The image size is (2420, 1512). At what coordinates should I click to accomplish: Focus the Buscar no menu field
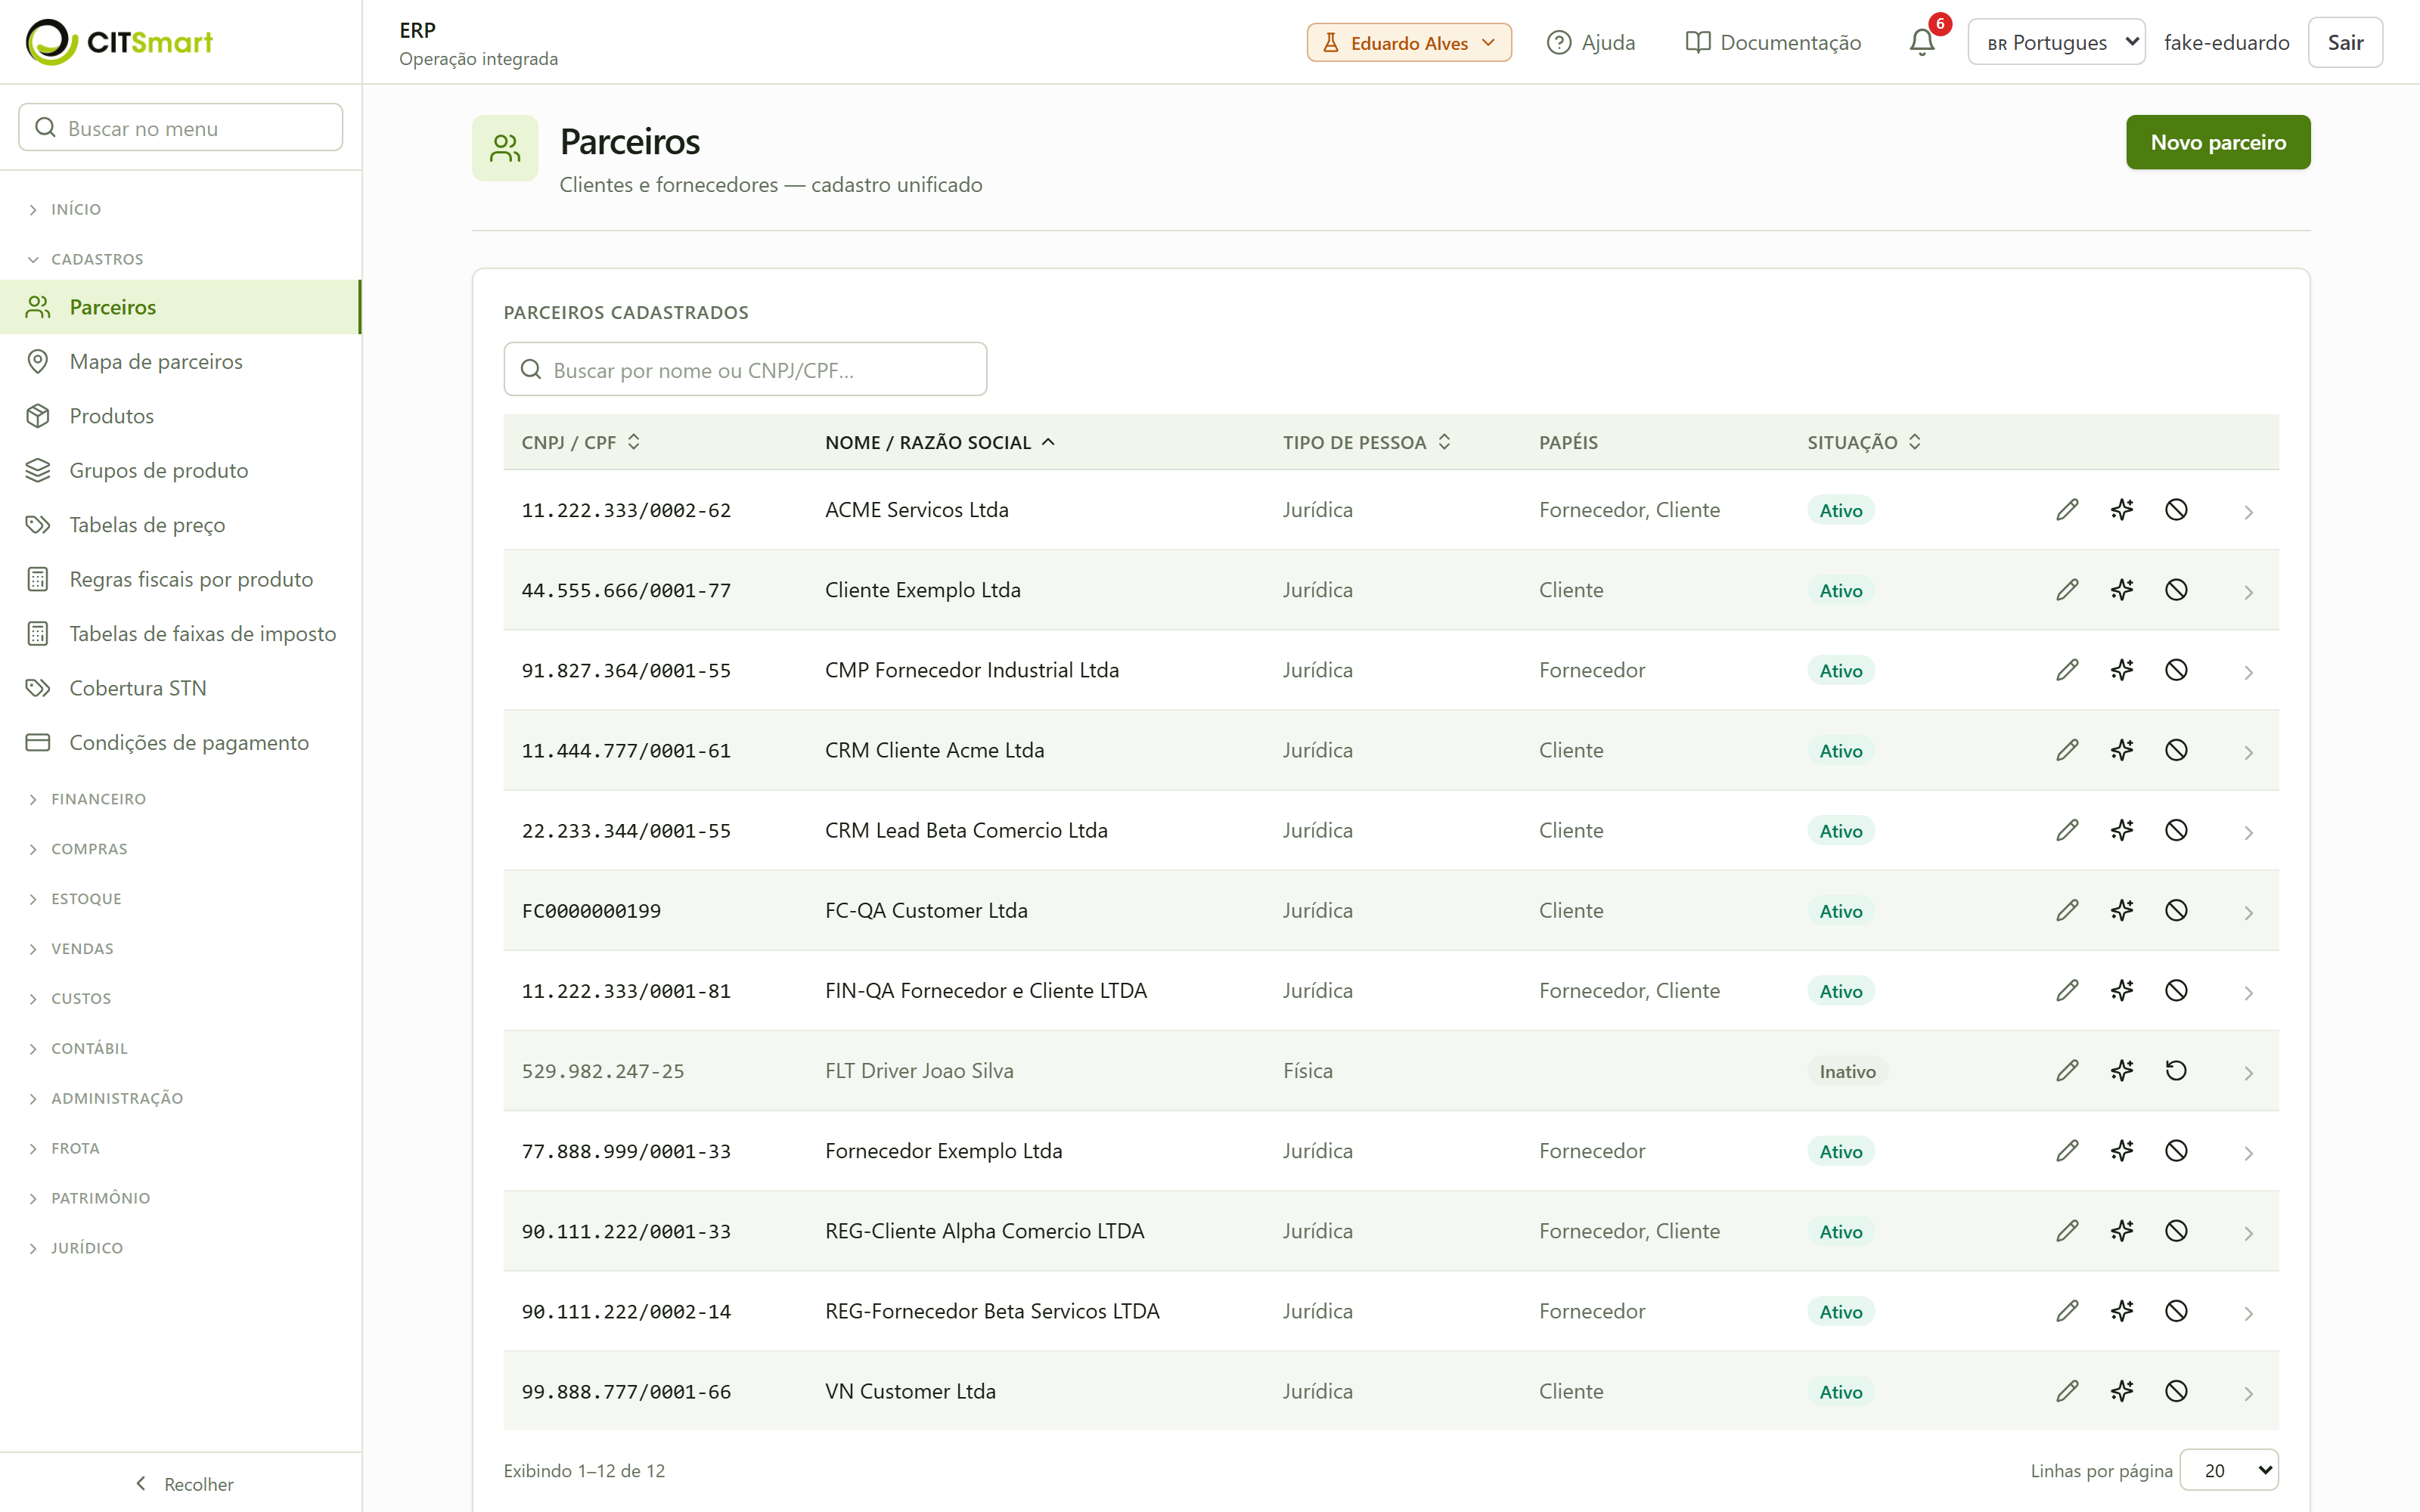pyautogui.click(x=181, y=128)
